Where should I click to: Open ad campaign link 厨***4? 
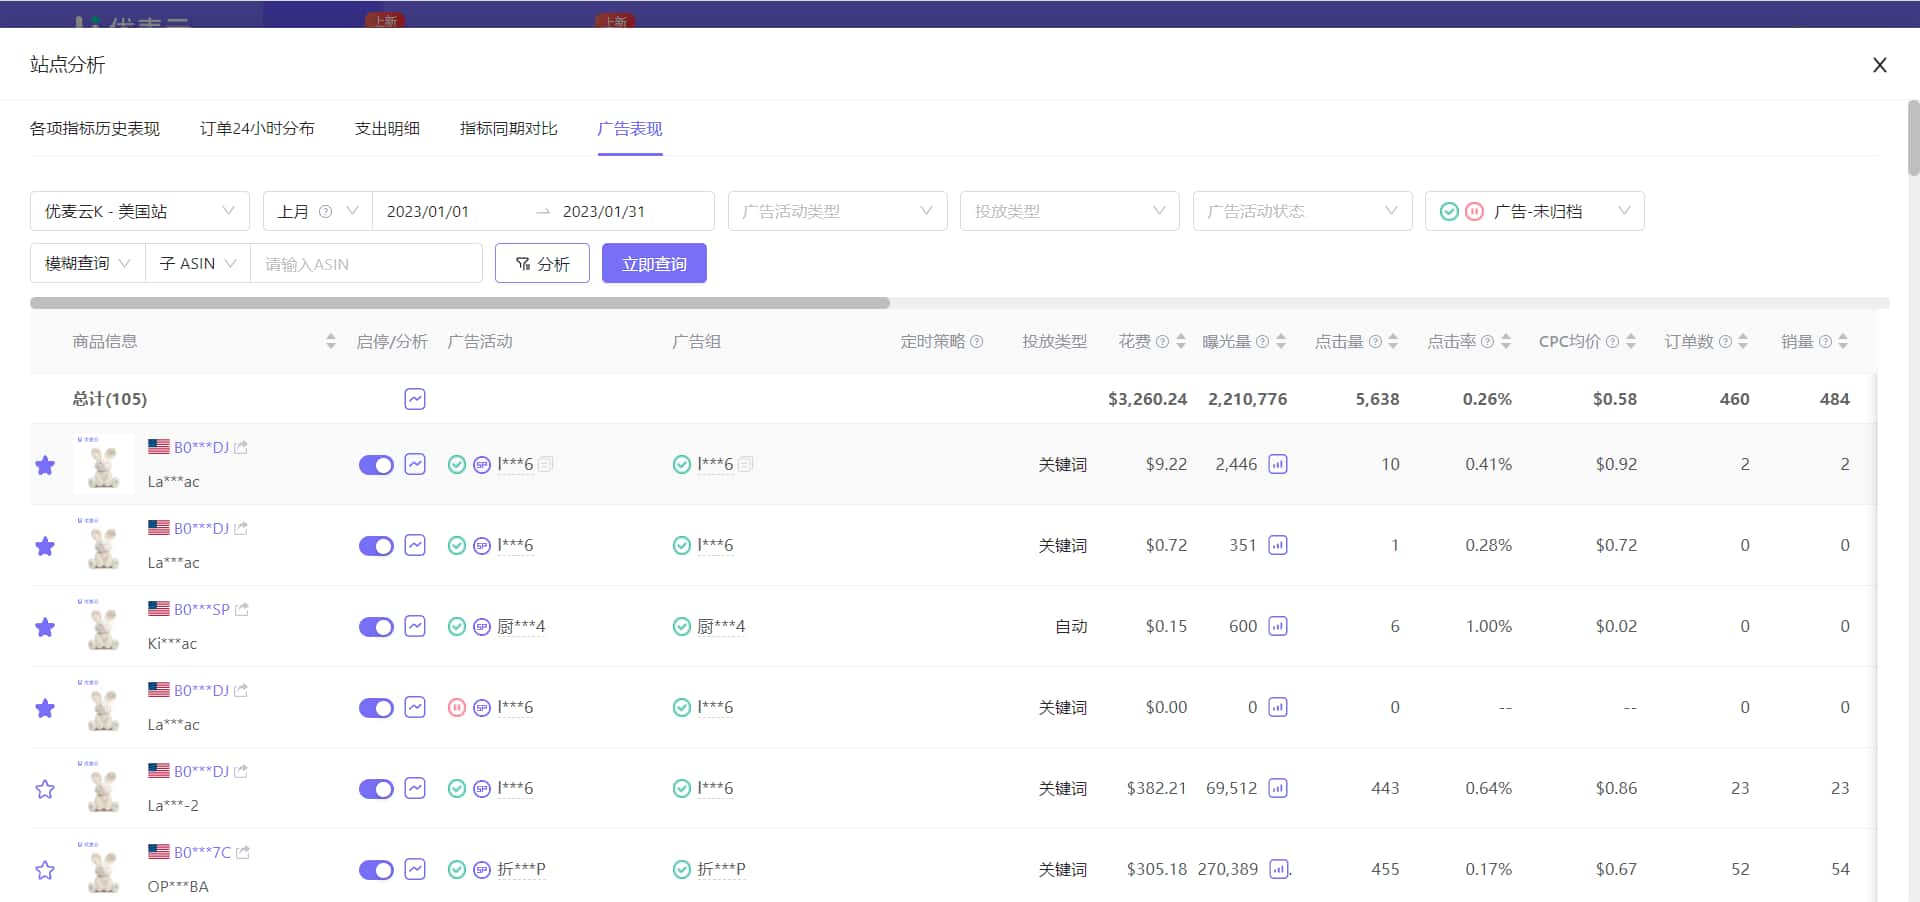tap(521, 626)
